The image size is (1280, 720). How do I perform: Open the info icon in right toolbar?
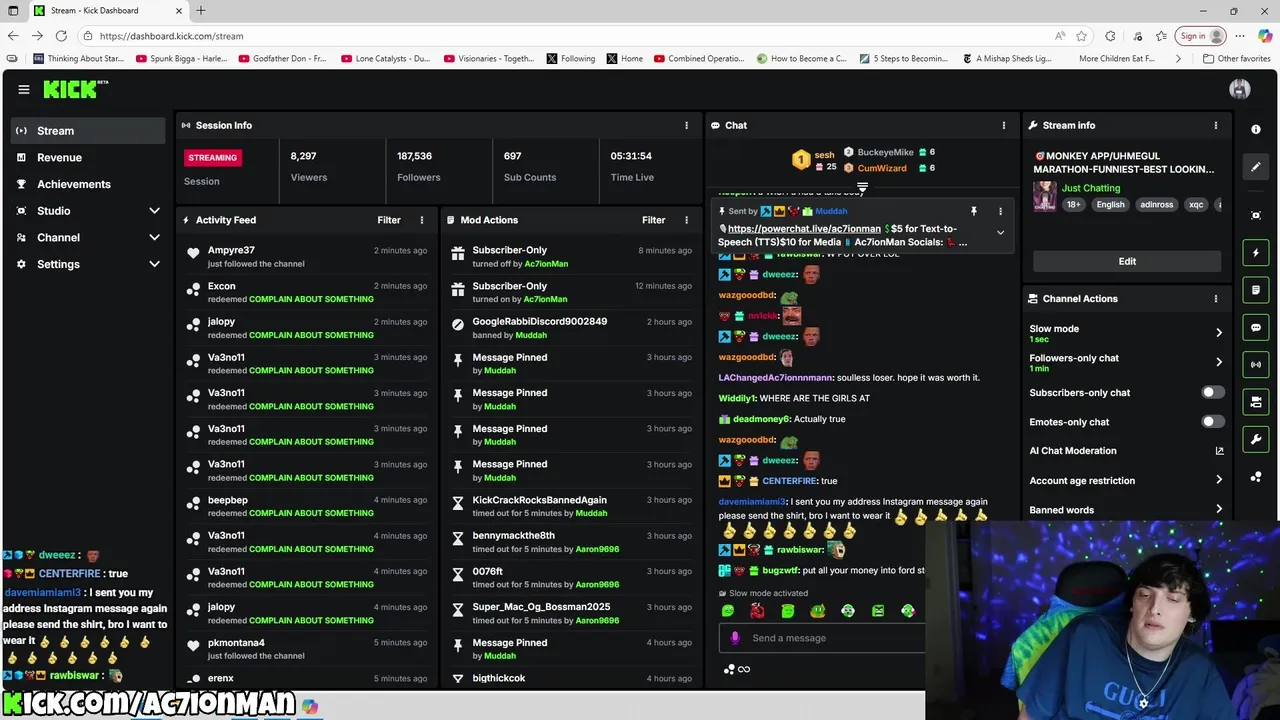click(x=1256, y=130)
